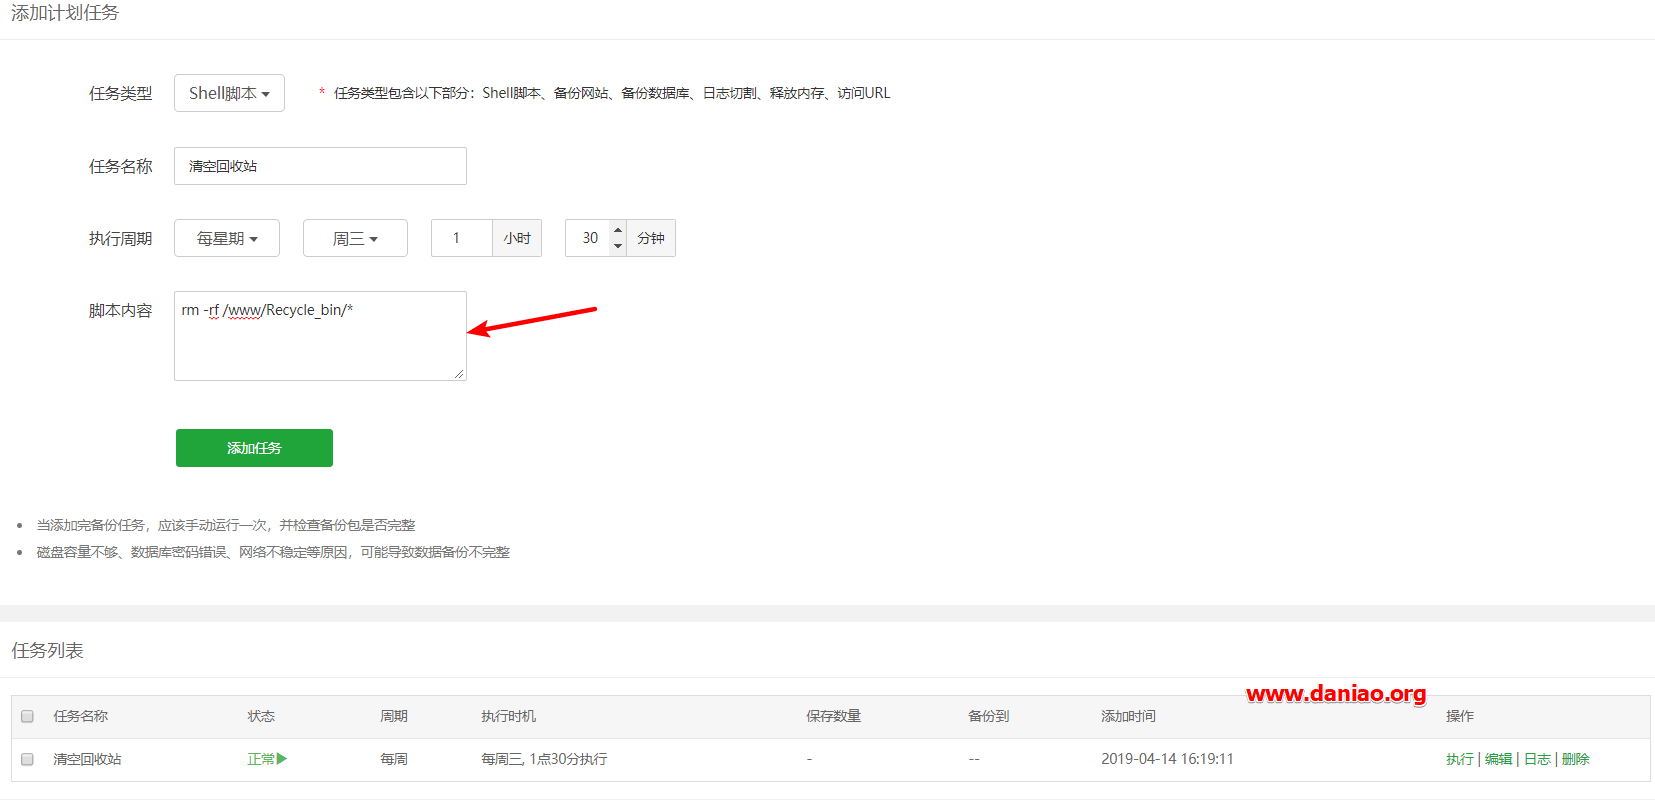Open the 日志 link for 清空回收站 task
The image size is (1655, 800).
click(1537, 759)
